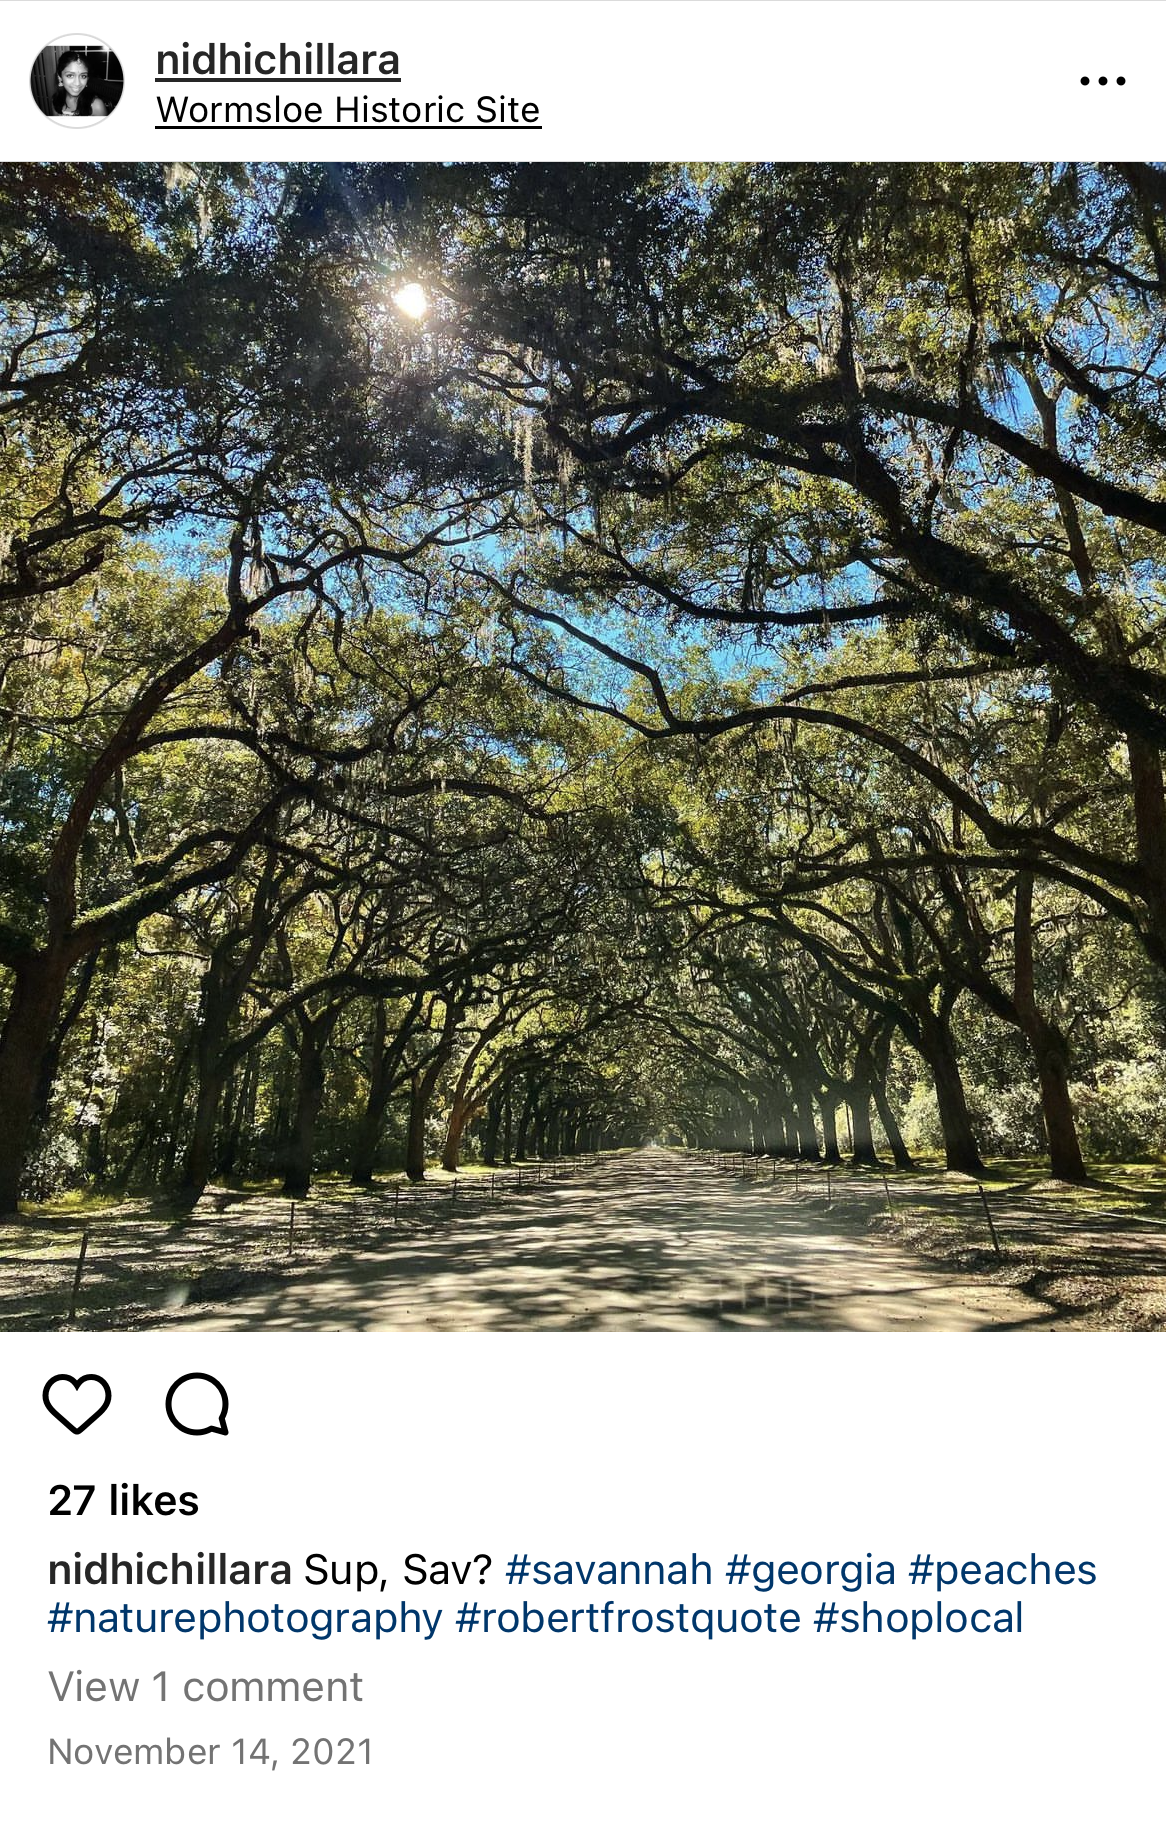Like the post with the heart icon
The width and height of the screenshot is (1166, 1832).
(77, 1403)
